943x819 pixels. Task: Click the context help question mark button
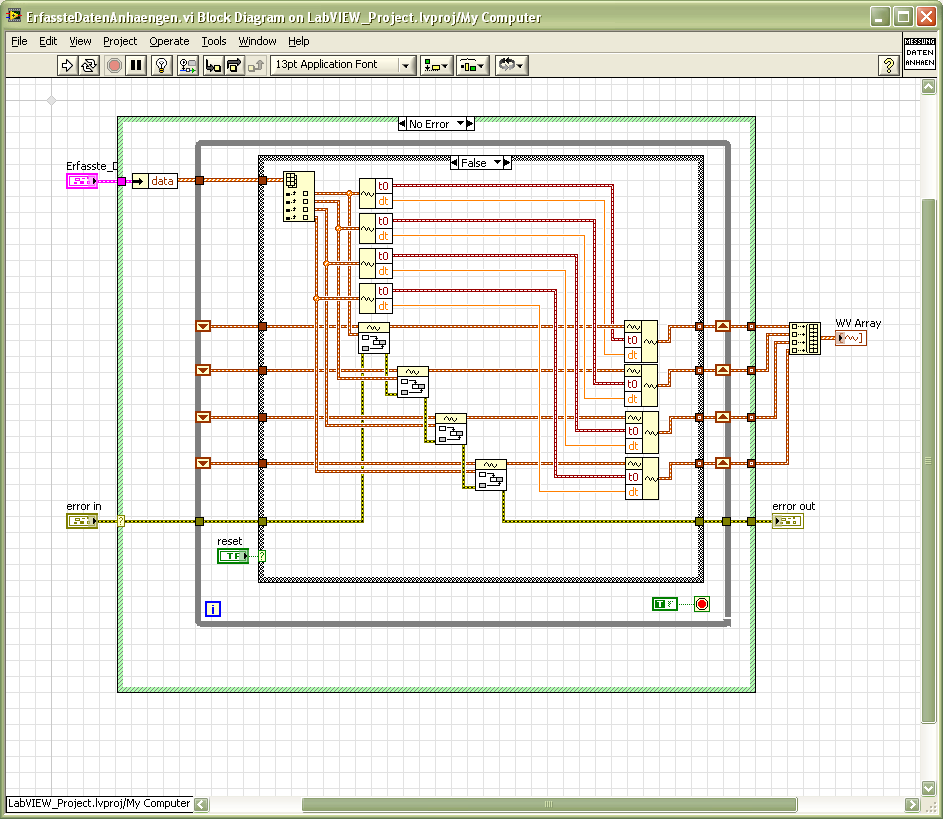887,65
